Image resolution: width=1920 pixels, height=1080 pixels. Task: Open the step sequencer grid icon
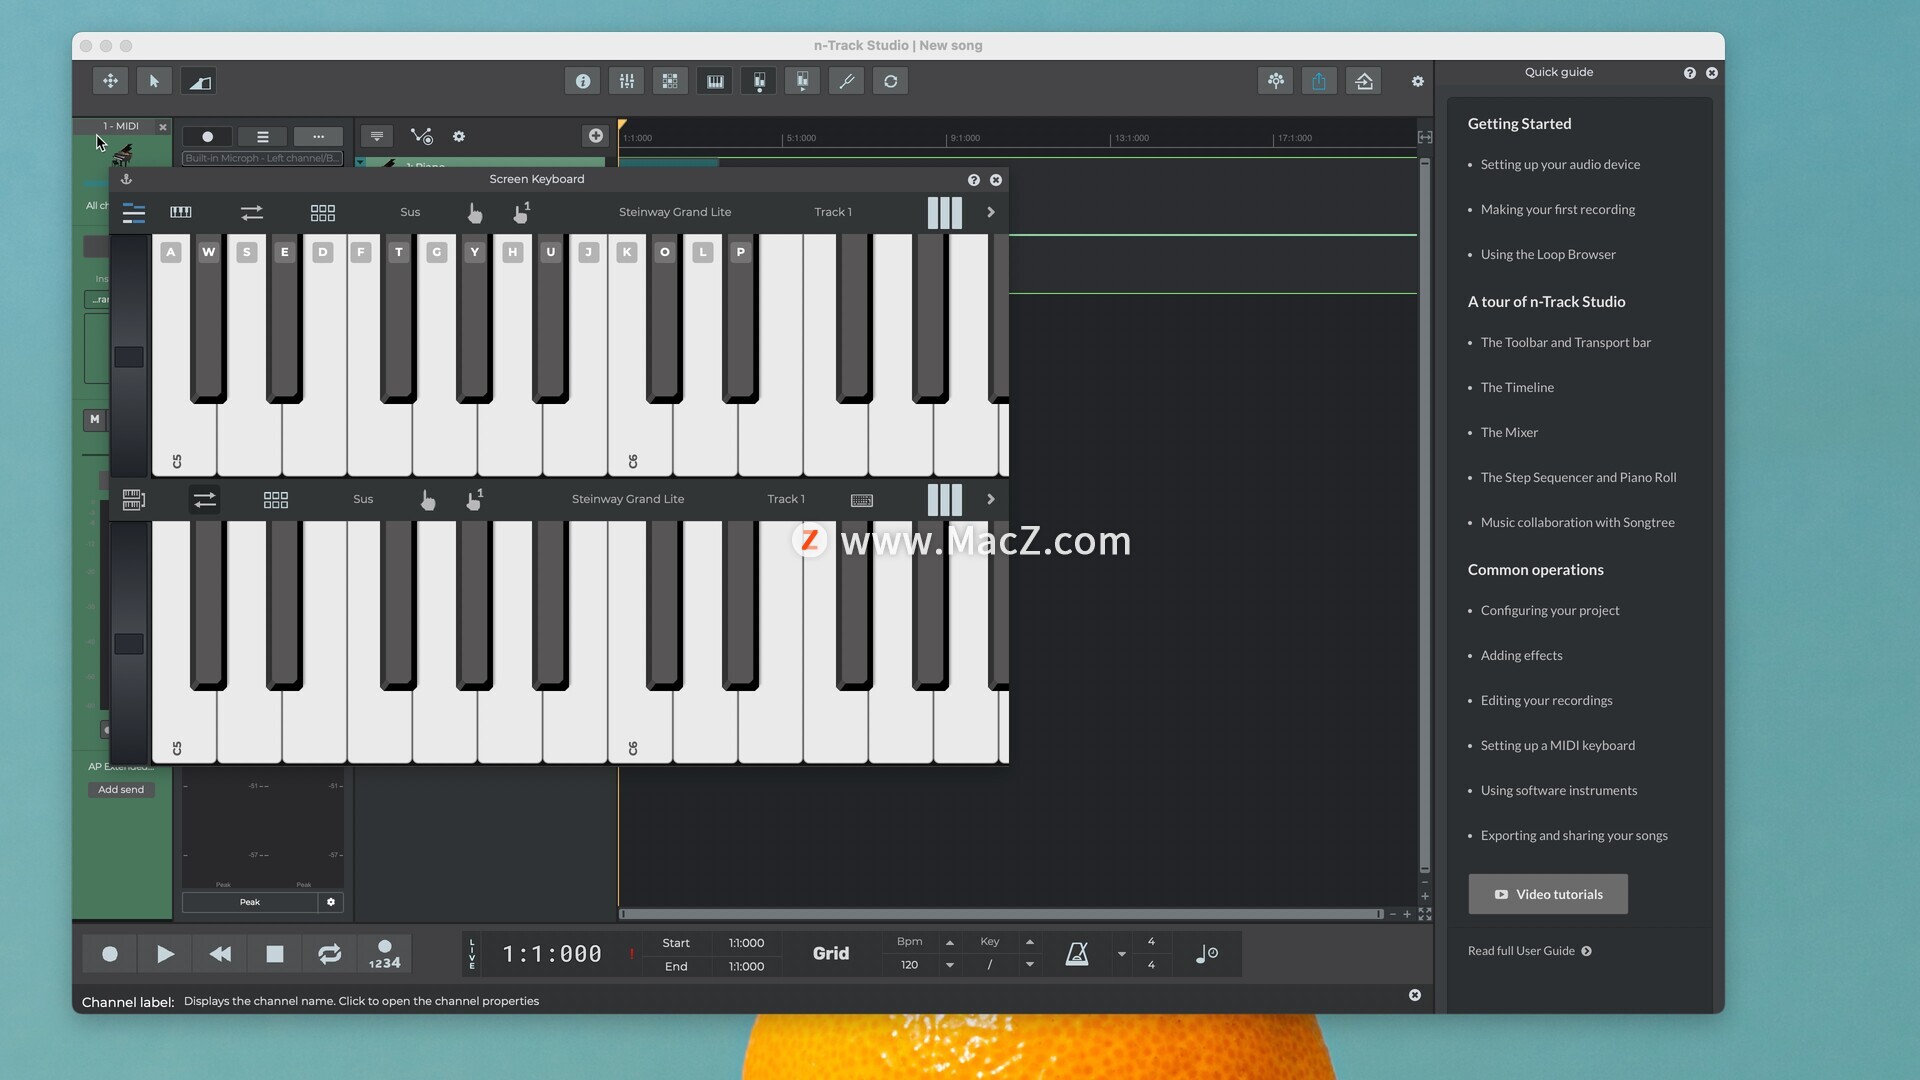click(x=671, y=81)
